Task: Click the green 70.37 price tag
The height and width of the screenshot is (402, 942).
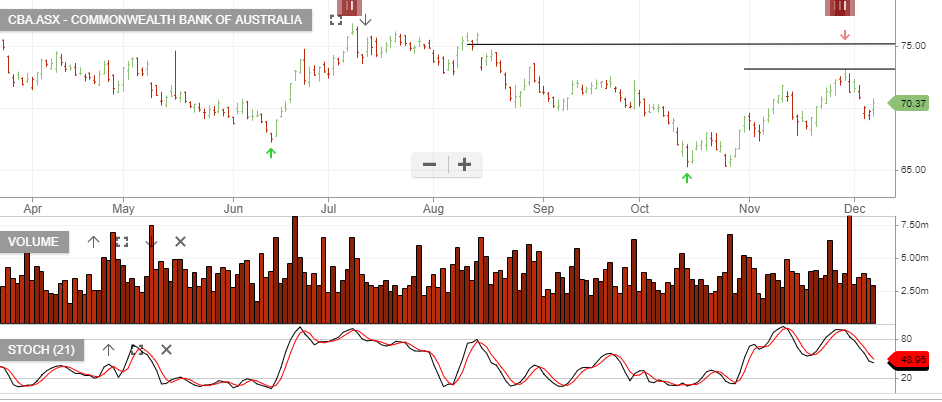Action: click(908, 103)
